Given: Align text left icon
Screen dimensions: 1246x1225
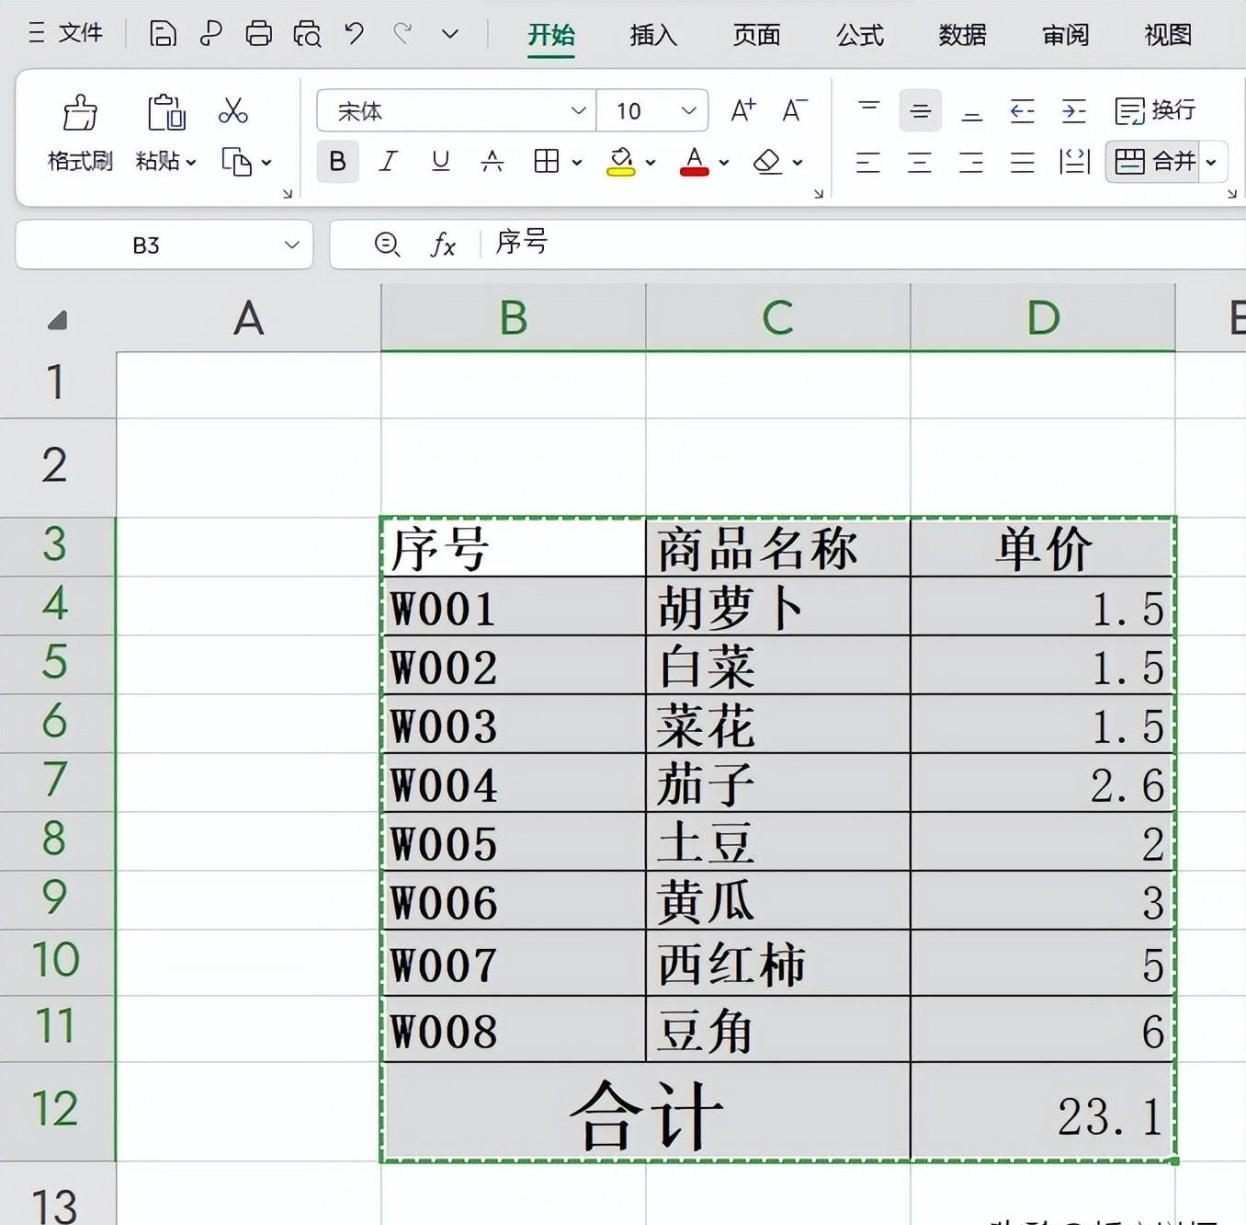Looking at the screenshot, I should (868, 162).
